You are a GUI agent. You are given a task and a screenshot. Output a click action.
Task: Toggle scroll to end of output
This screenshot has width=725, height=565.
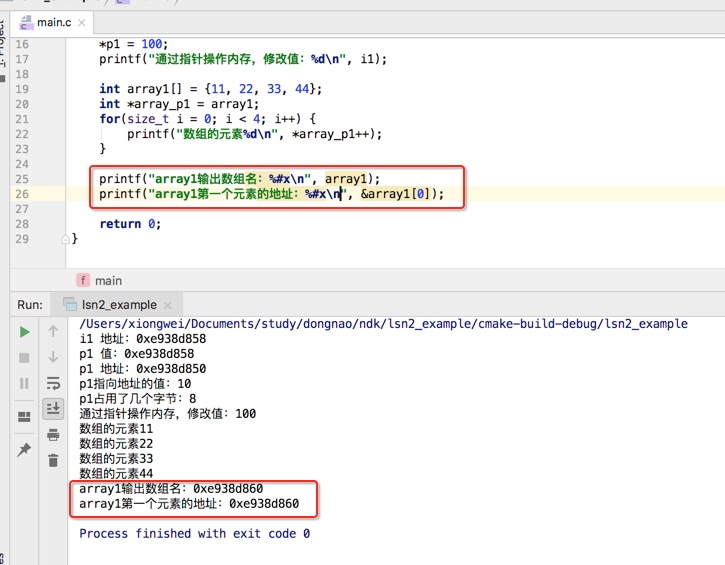[53, 409]
